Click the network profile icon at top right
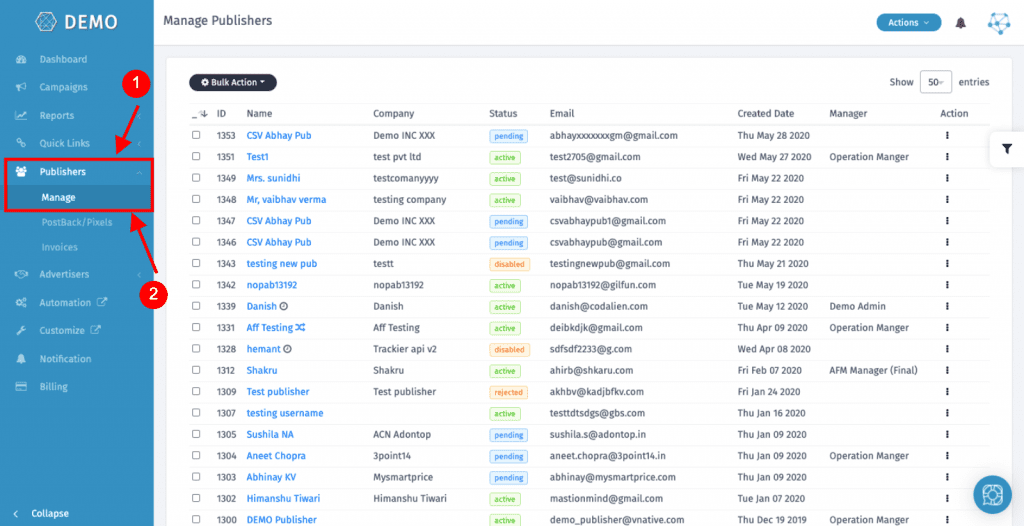The height and width of the screenshot is (526, 1024). point(998,23)
